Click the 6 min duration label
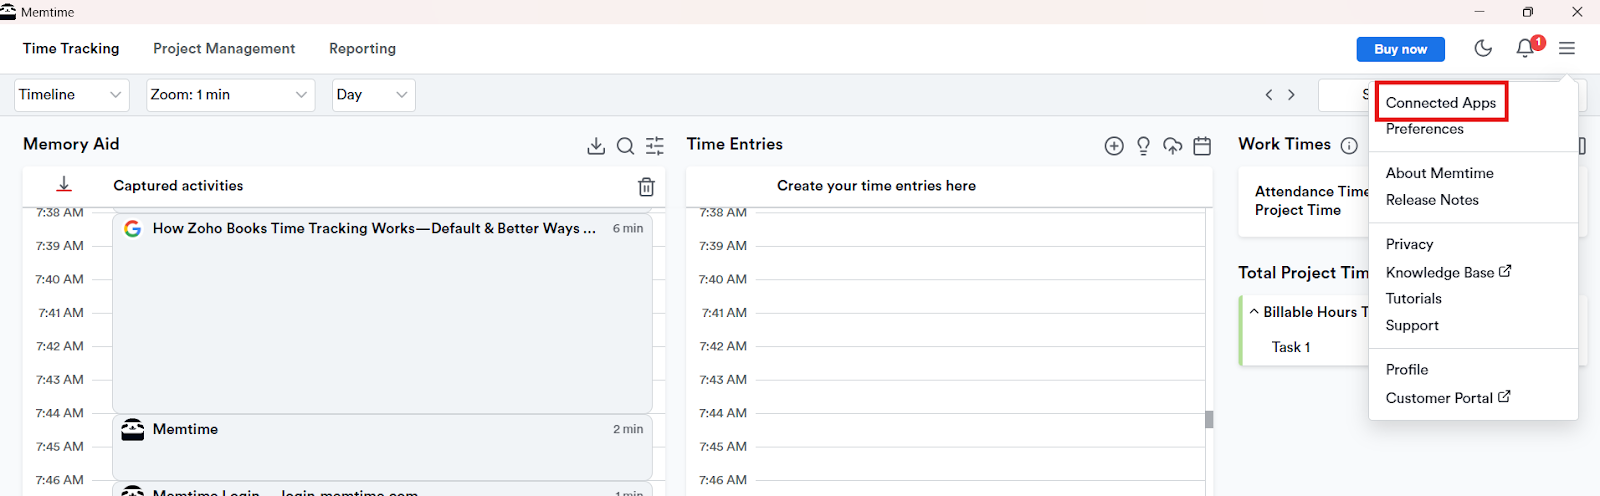The width and height of the screenshot is (1600, 496). point(628,229)
